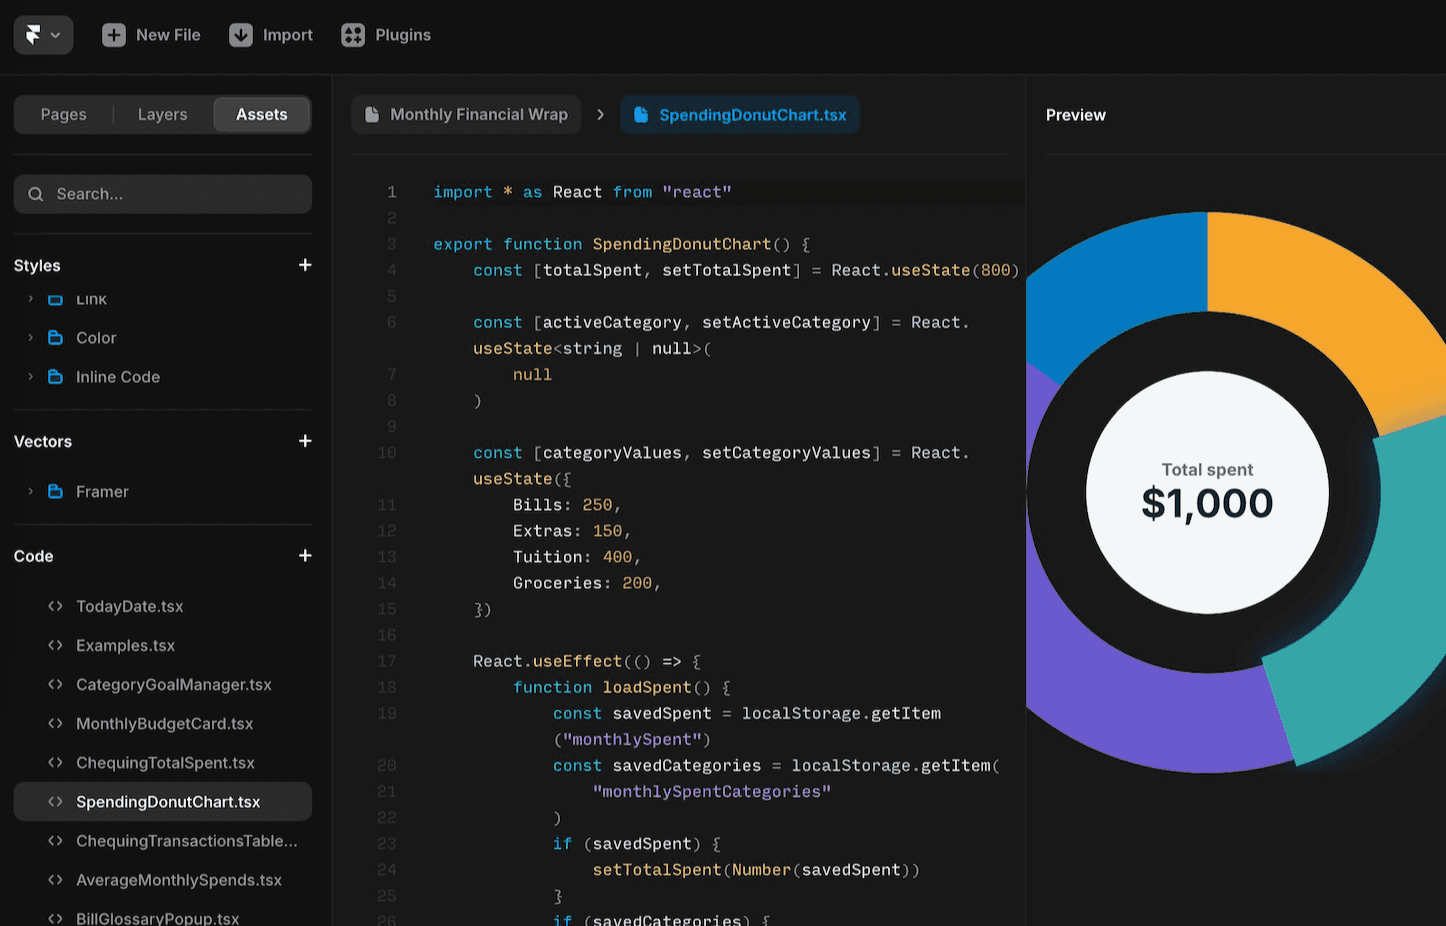
Task: Click code icon beside Examples.tsx
Action: (x=56, y=646)
